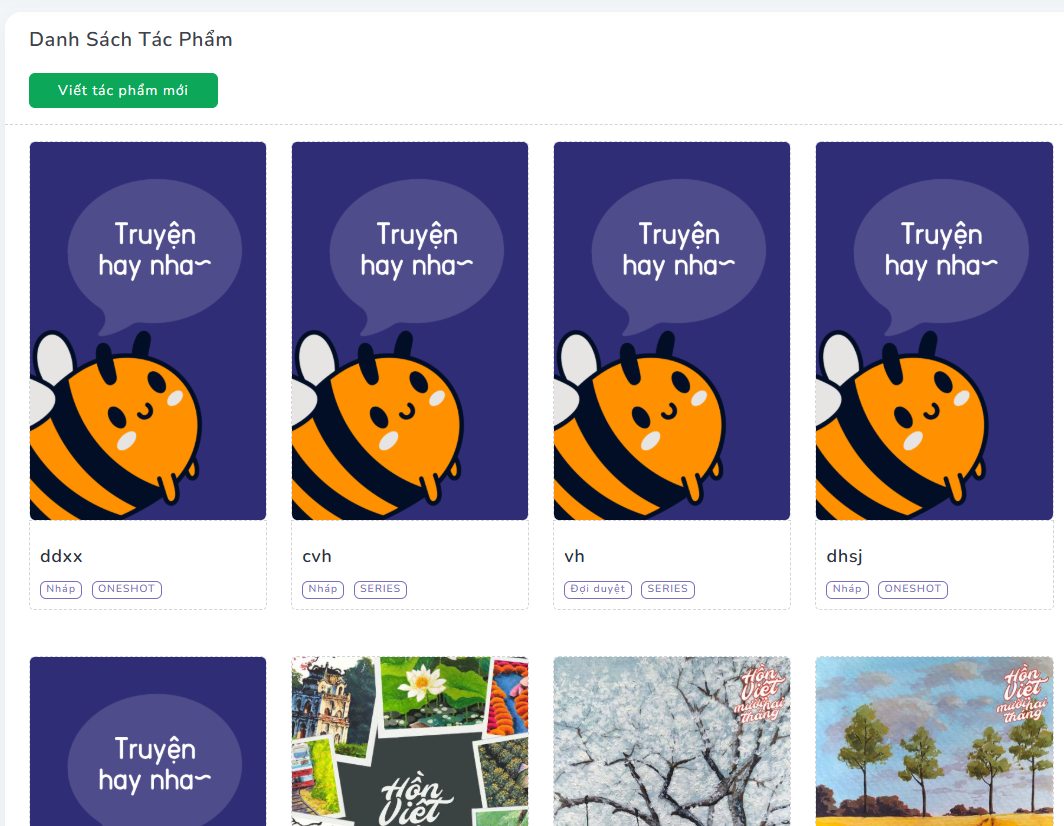Click the 'Nháp' tag under ddxx
Viewport: 1064px width, 826px height.
(x=61, y=589)
